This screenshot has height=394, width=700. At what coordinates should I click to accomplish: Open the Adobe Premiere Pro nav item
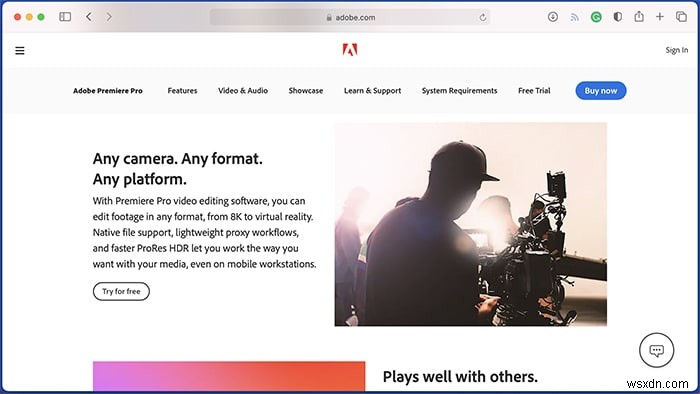[x=108, y=91]
